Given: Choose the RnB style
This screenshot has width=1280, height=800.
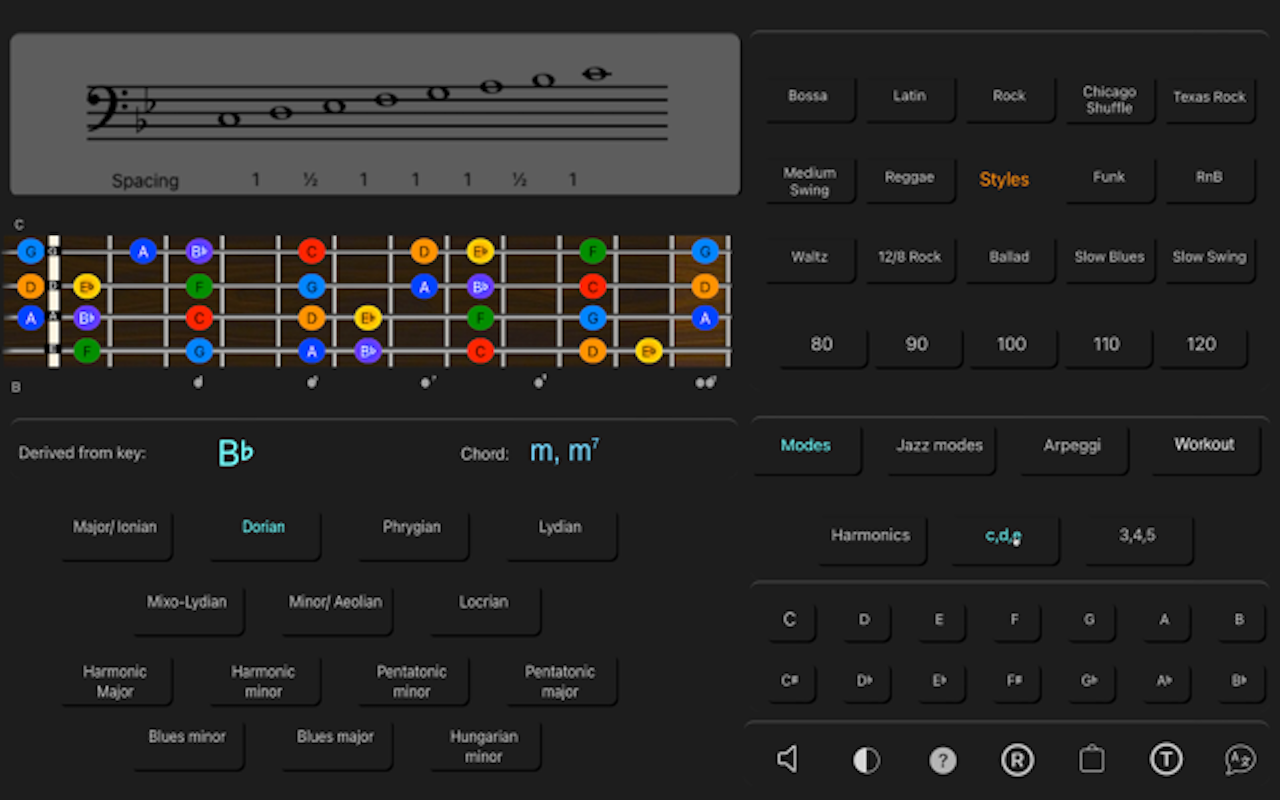Looking at the screenshot, I should click(x=1210, y=178).
